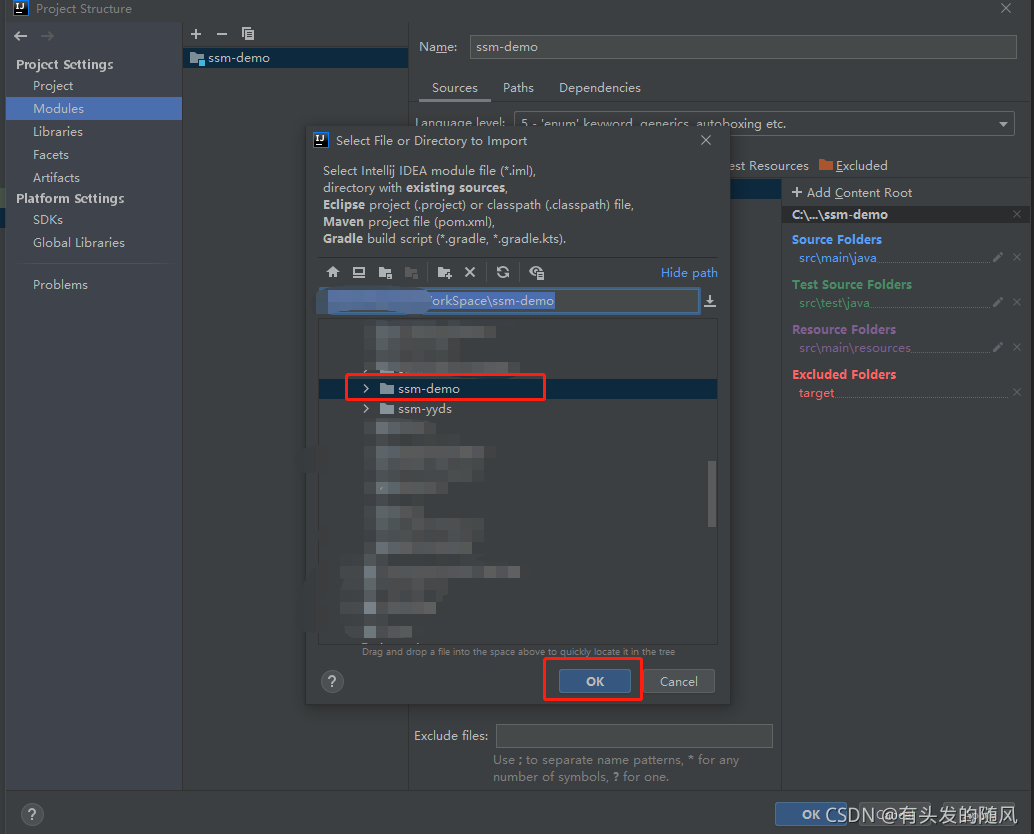Switch to the Sources tab

click(454, 88)
